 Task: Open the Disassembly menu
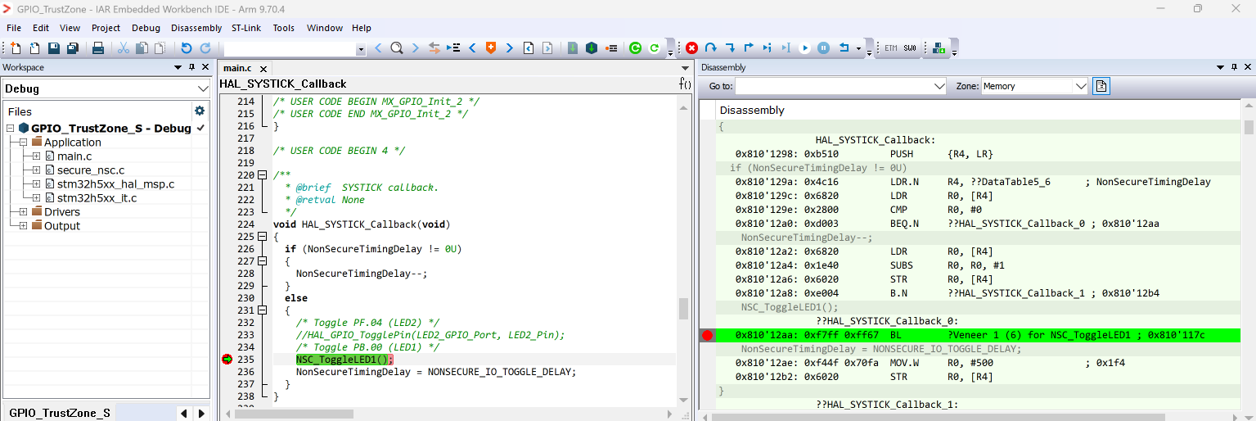coord(196,28)
